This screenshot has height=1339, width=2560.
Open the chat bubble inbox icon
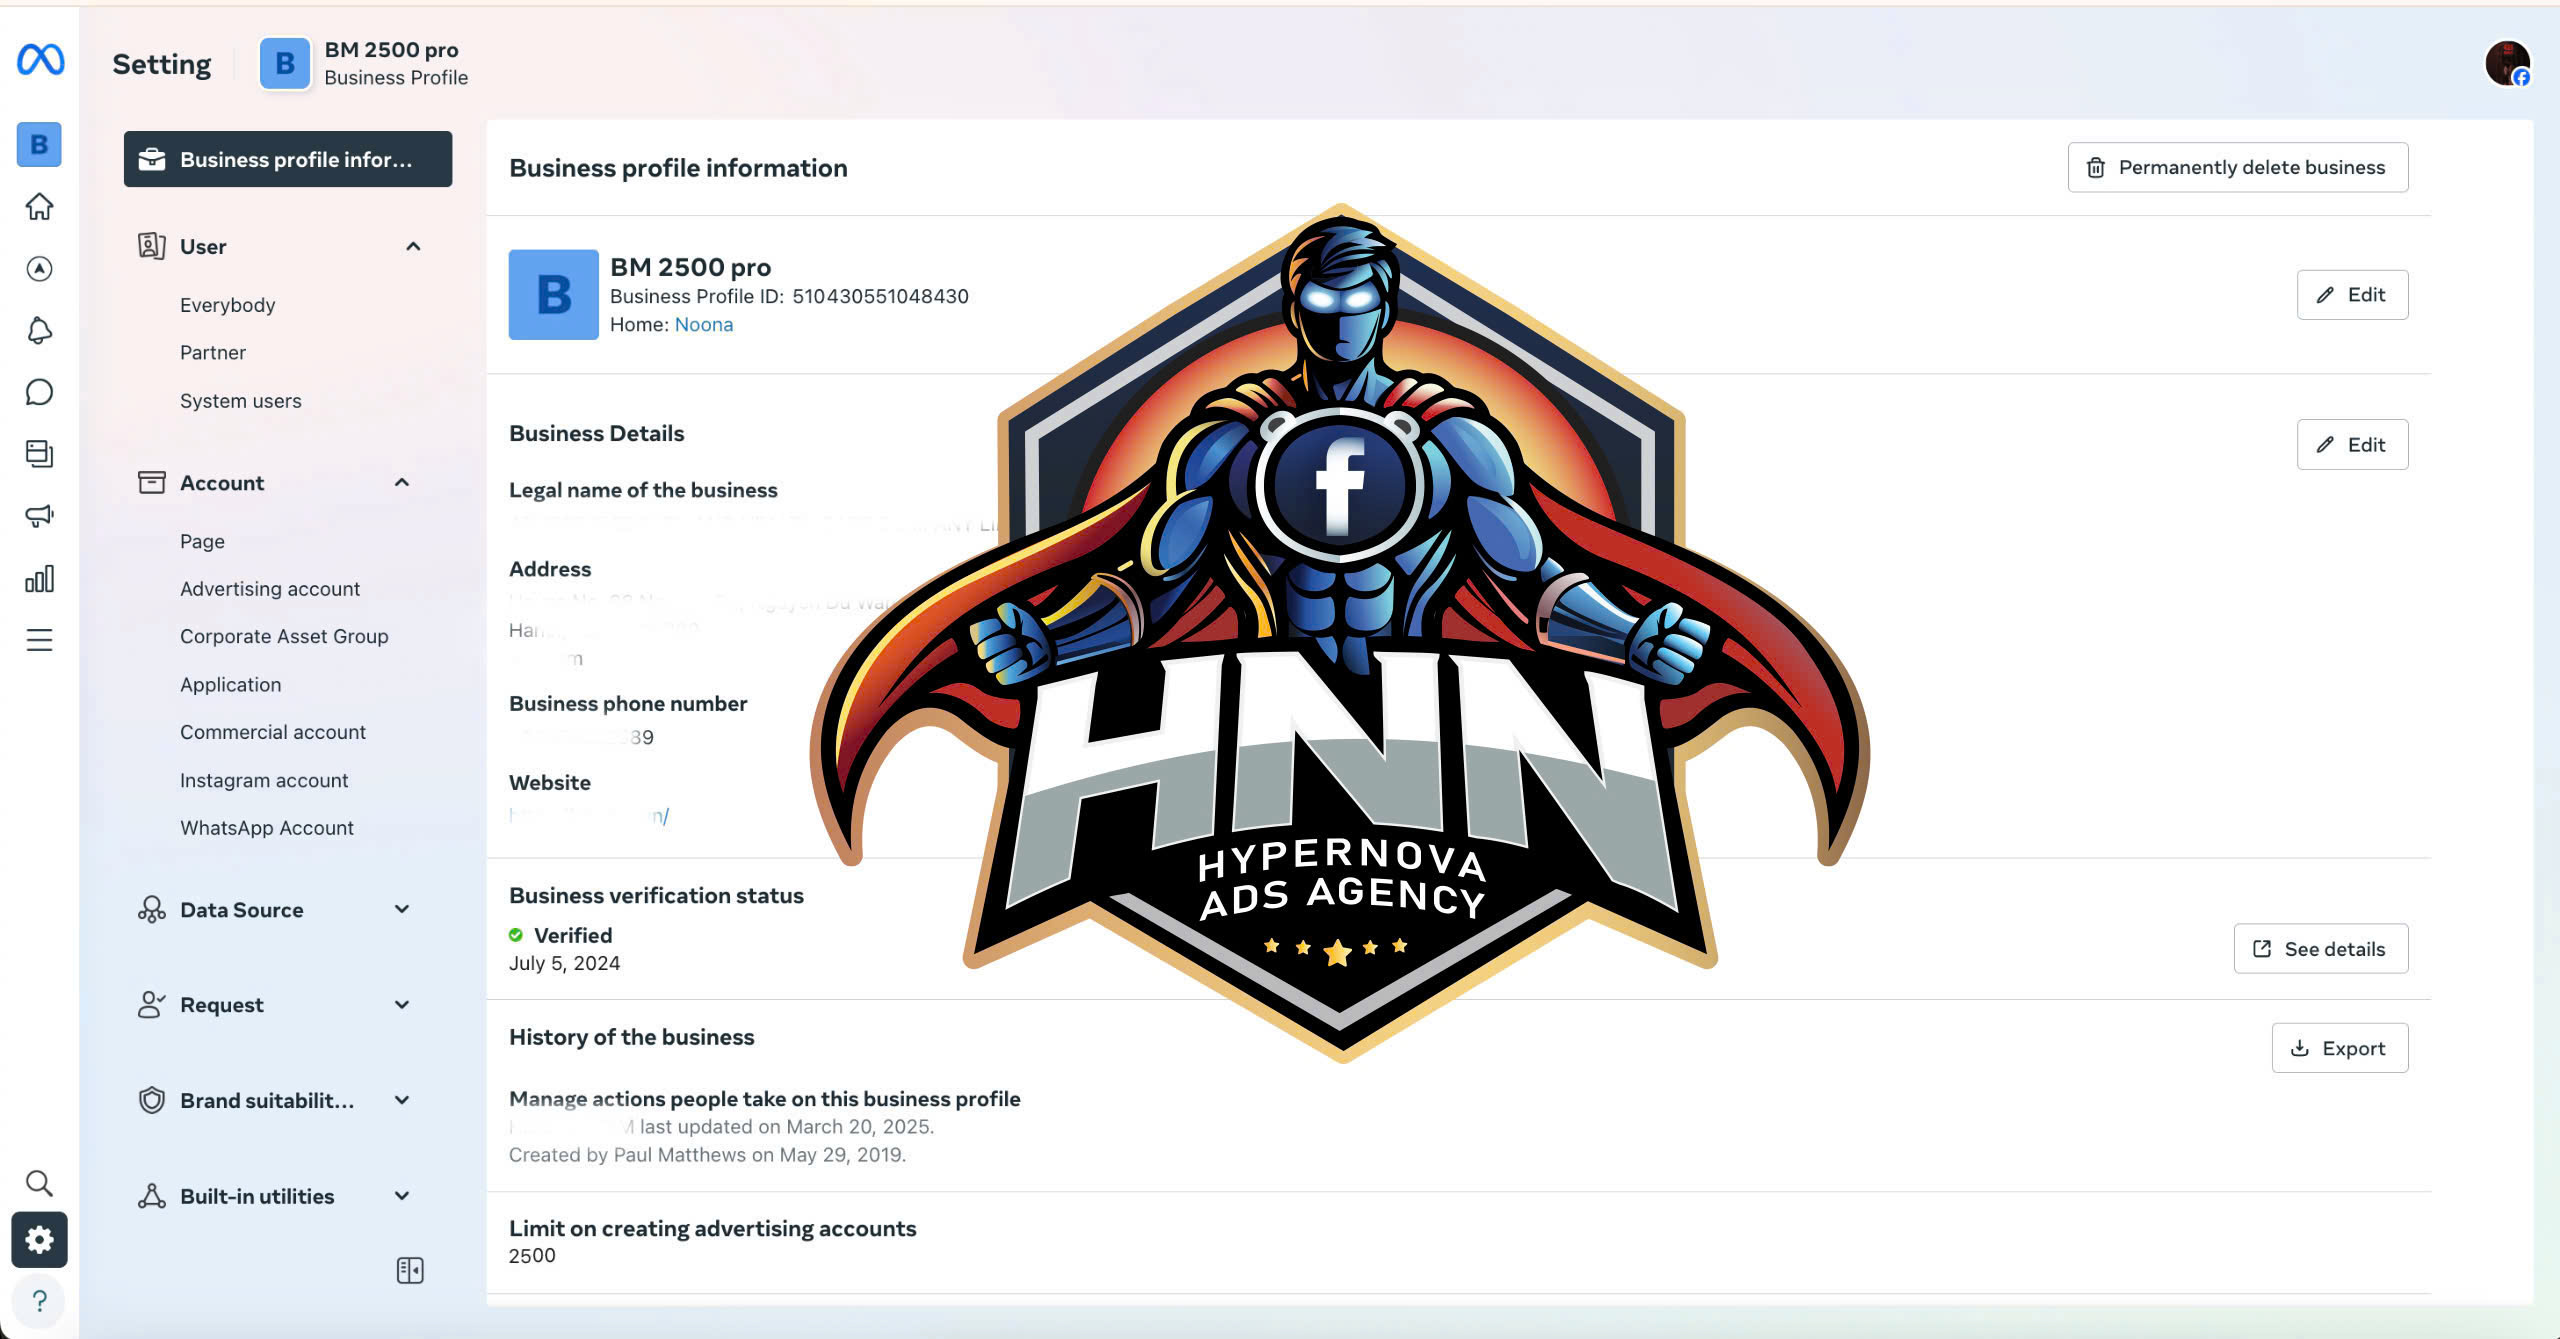[x=39, y=392]
